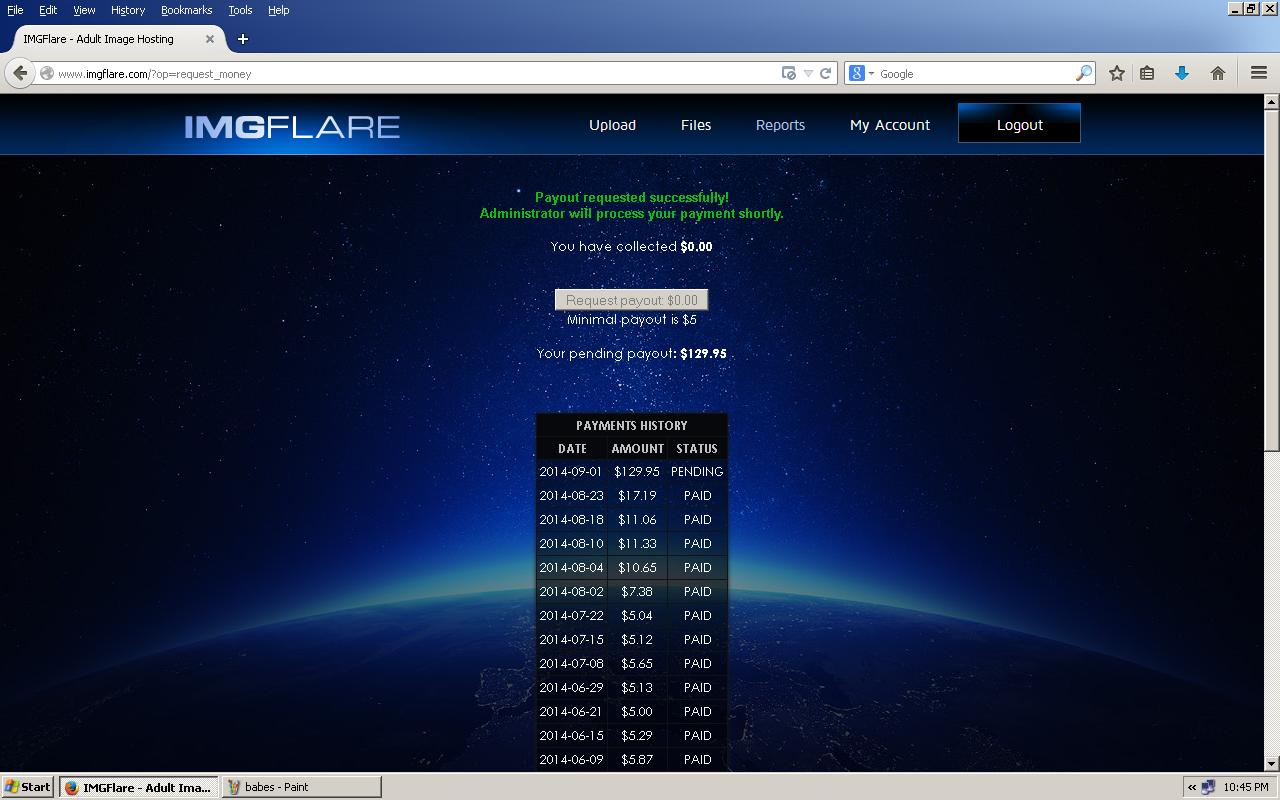
Task: Open a new tab with plus button
Action: [x=243, y=39]
